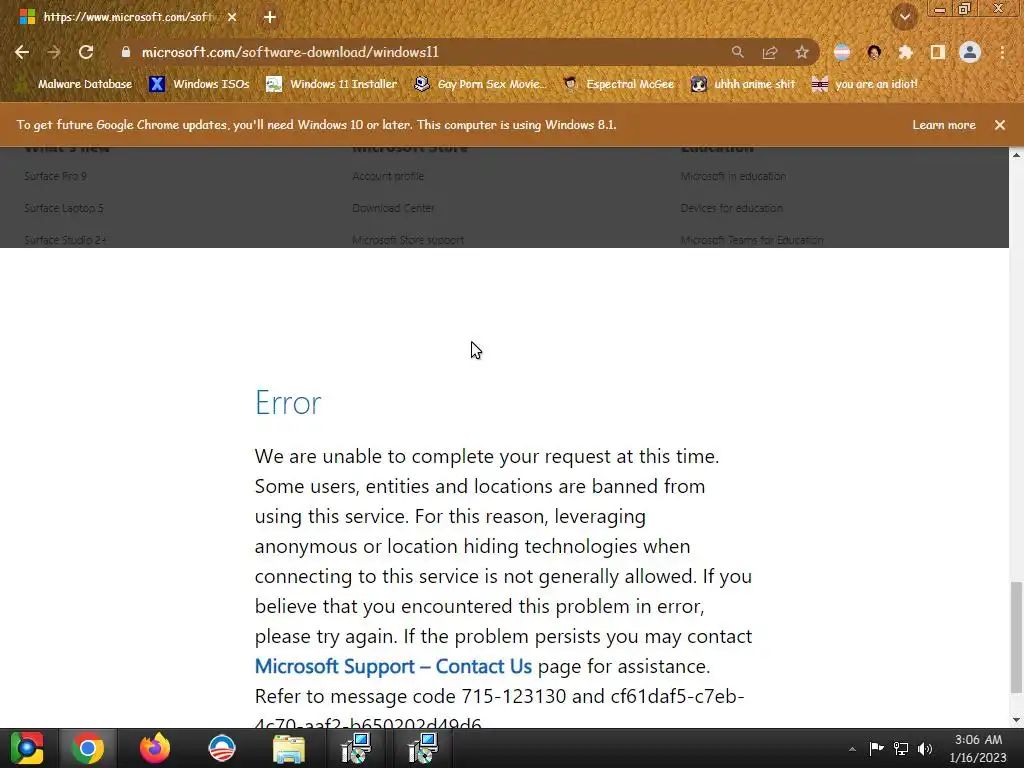1024x768 pixels.
Task: Open Microsoft Teams for Education link
Action: click(x=752, y=240)
